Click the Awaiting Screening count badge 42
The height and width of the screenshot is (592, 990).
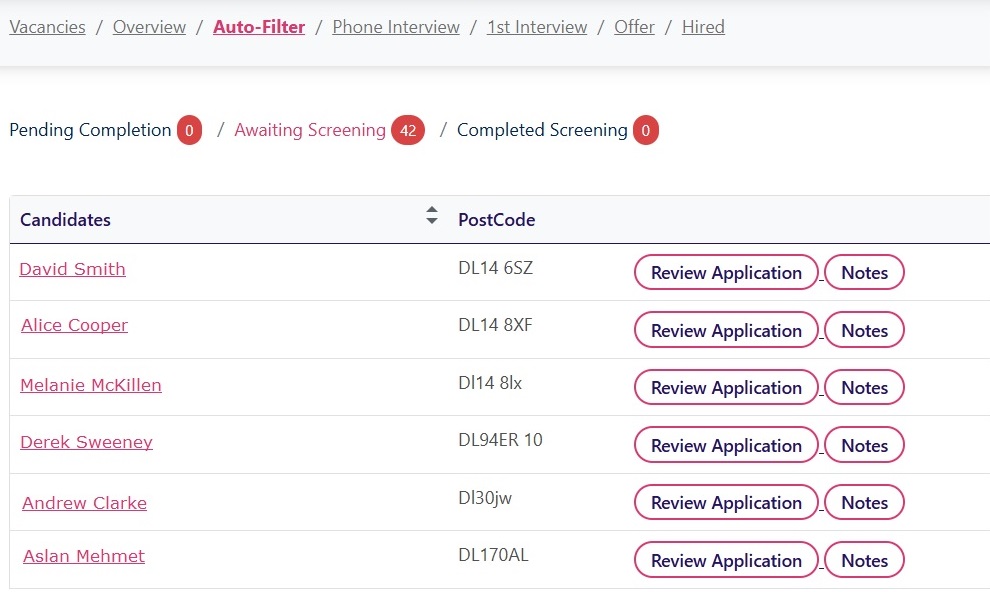[407, 130]
